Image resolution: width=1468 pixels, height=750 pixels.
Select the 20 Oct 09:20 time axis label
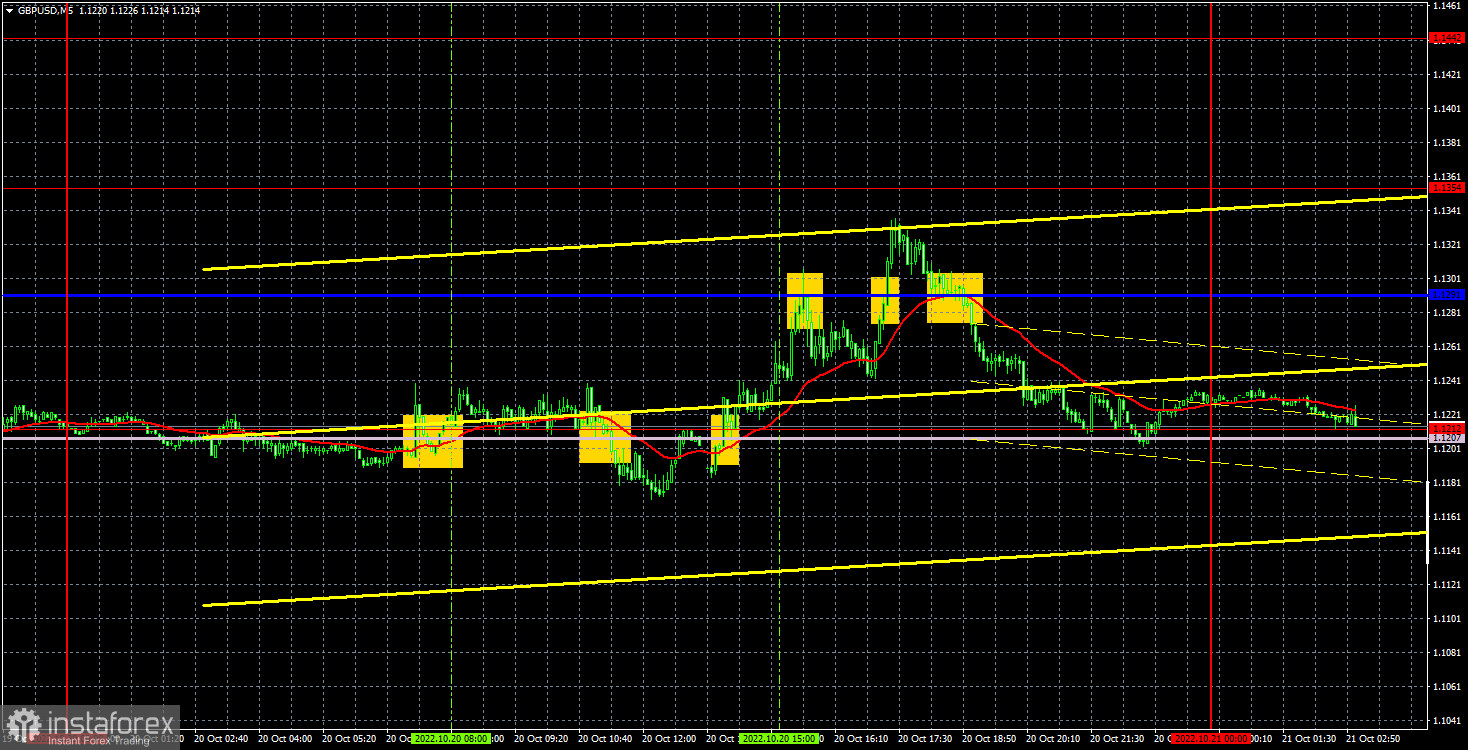542,738
